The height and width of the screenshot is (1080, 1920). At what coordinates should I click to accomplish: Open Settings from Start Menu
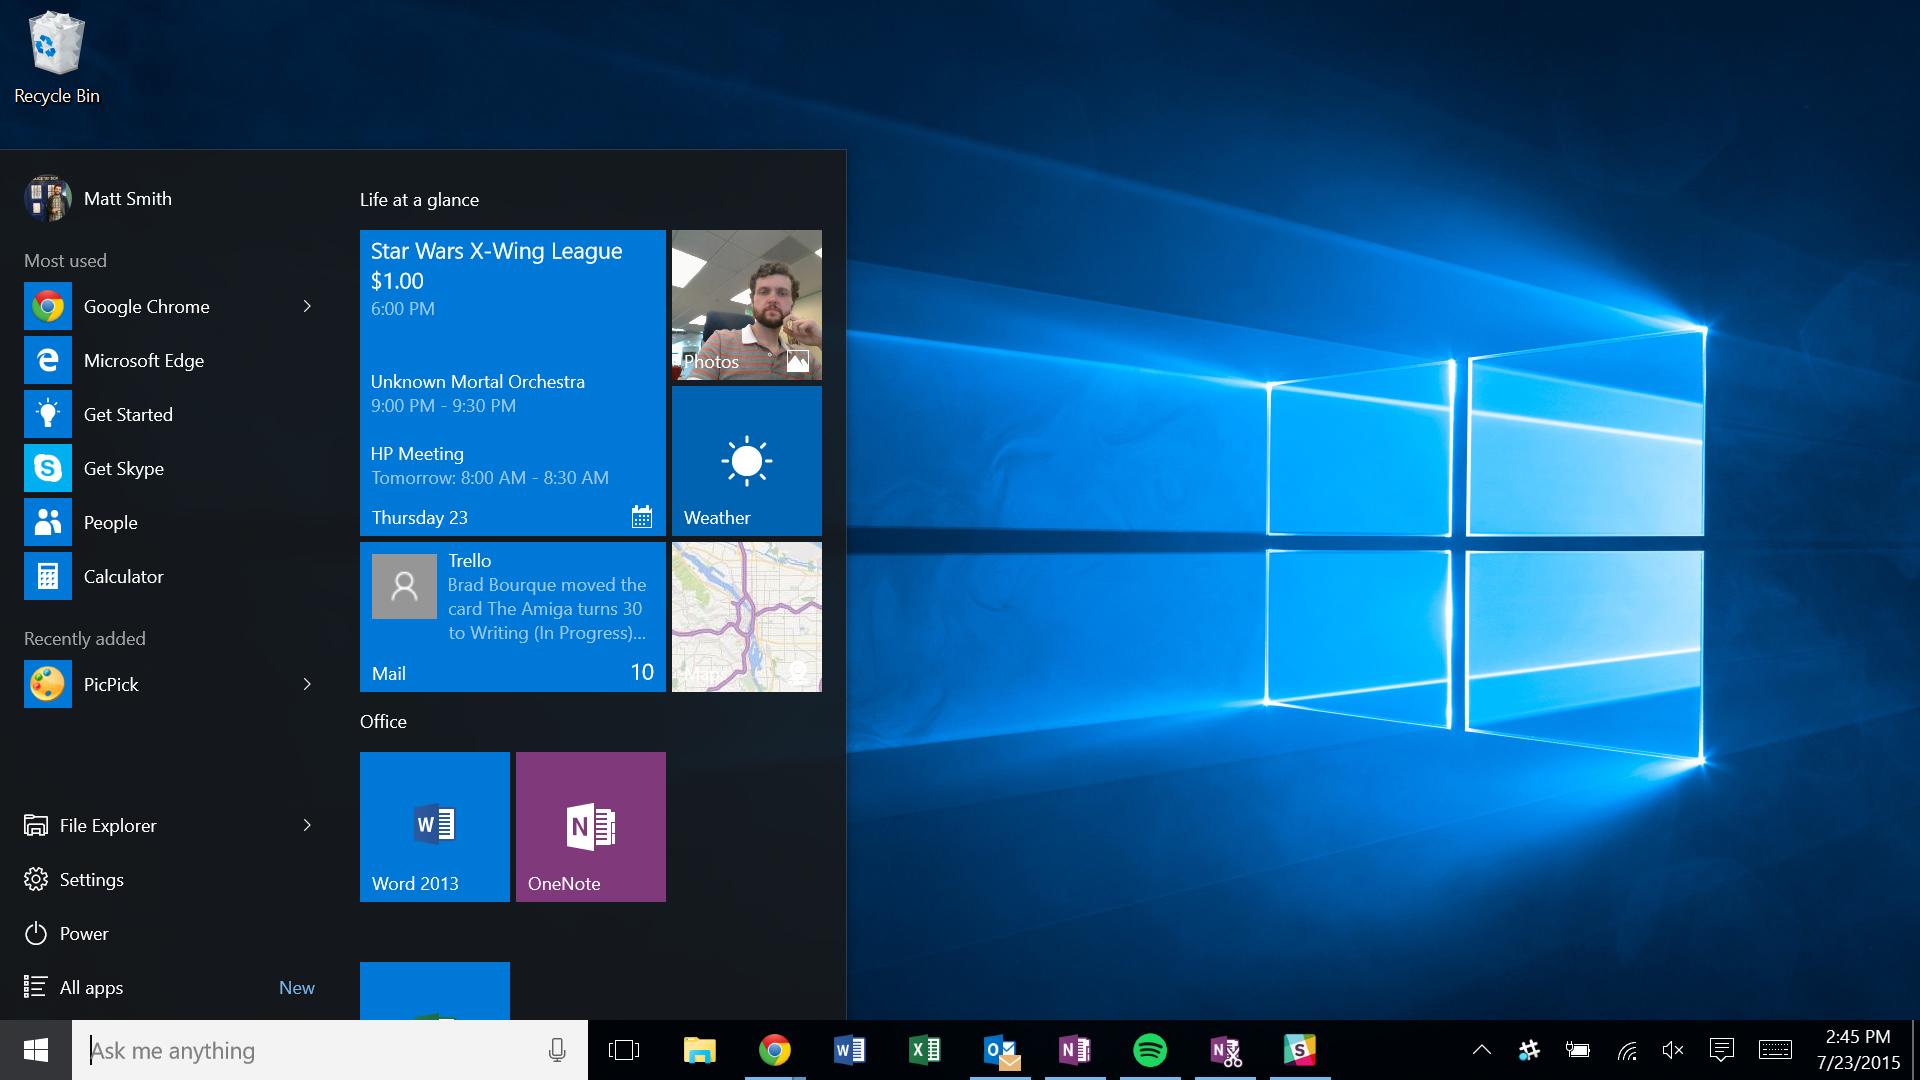92,878
